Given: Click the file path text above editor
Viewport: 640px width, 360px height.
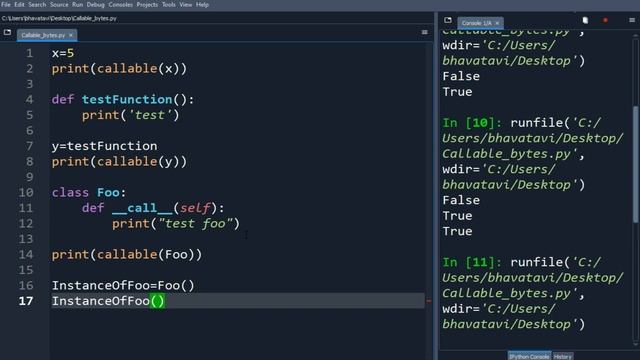Looking at the screenshot, I should click(x=59, y=18).
